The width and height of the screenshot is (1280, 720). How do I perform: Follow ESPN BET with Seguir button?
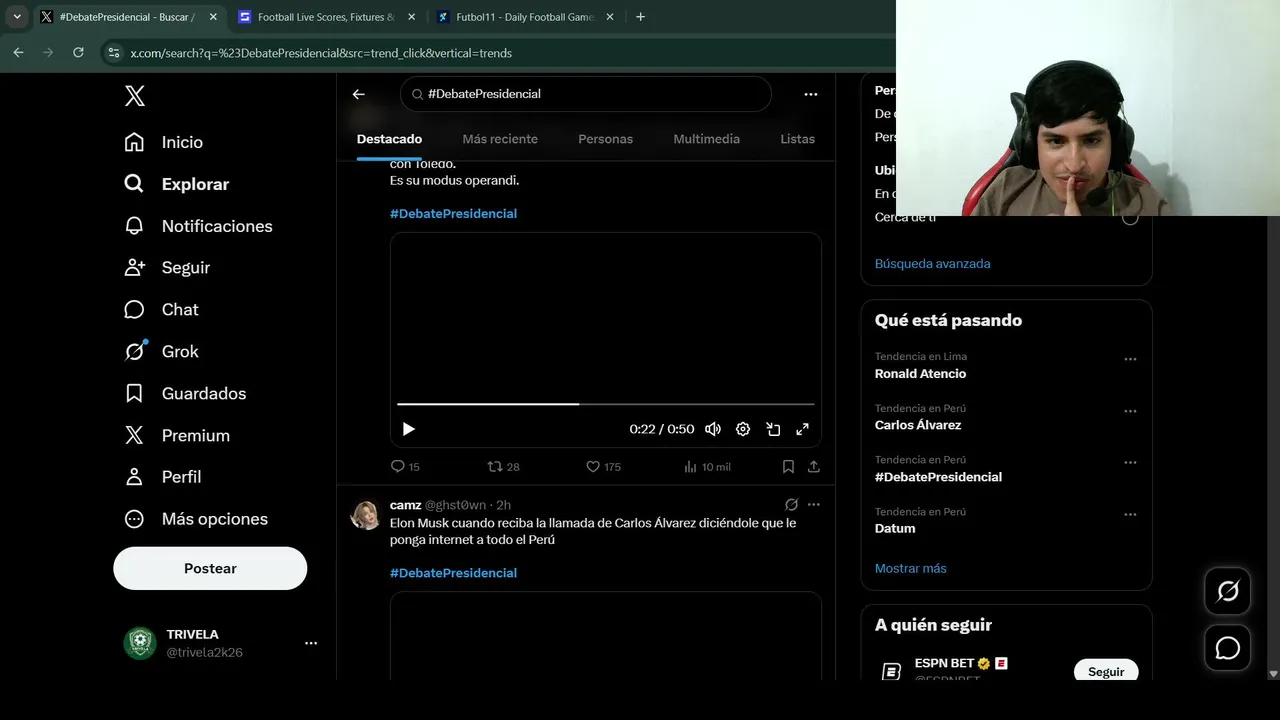[x=1106, y=671]
